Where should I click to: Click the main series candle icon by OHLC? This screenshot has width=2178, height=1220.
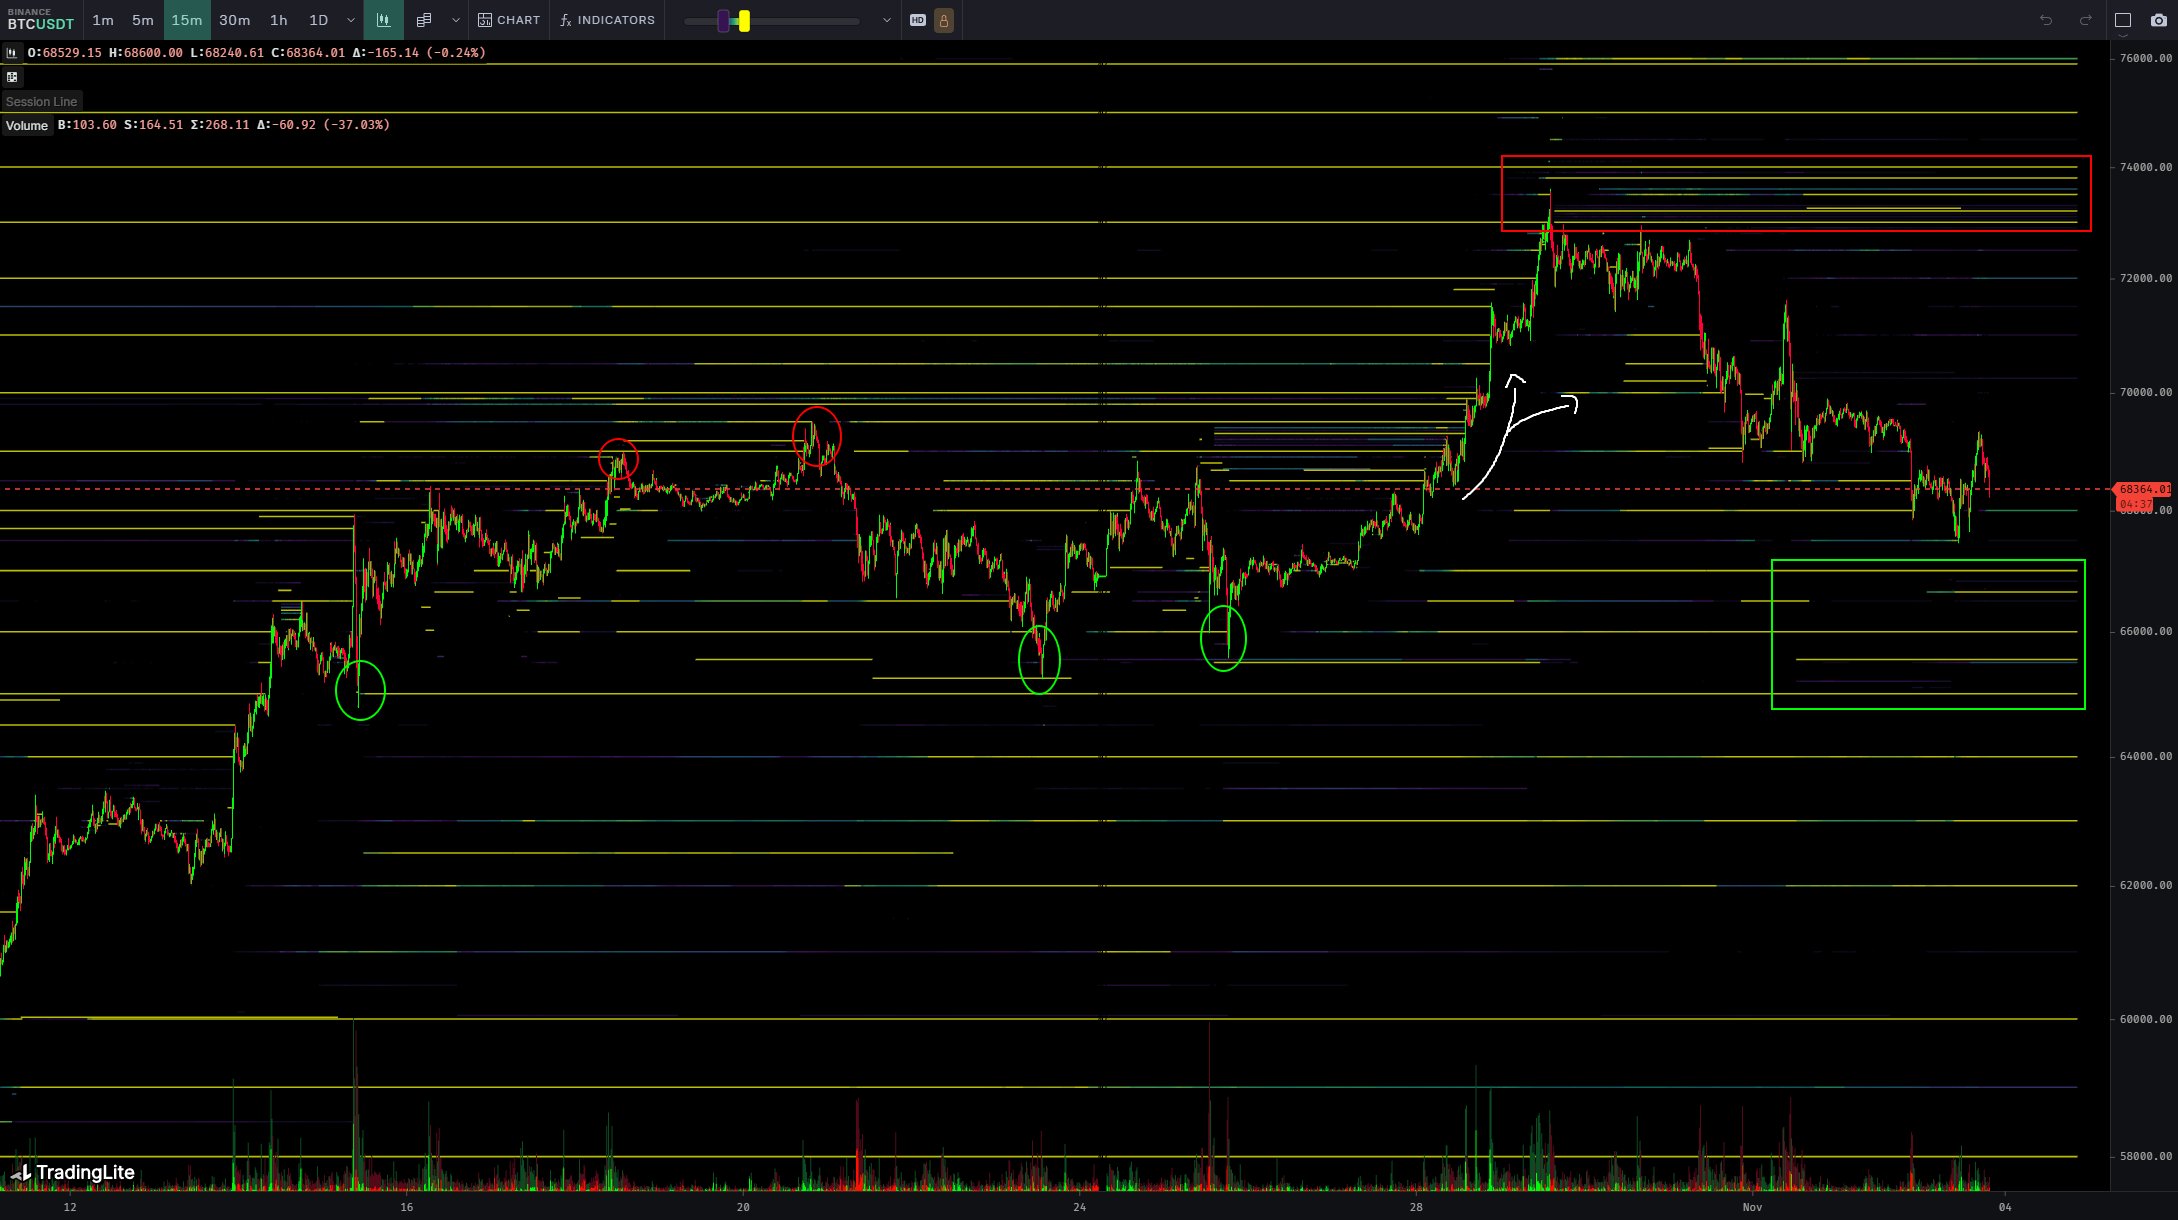click(x=12, y=53)
